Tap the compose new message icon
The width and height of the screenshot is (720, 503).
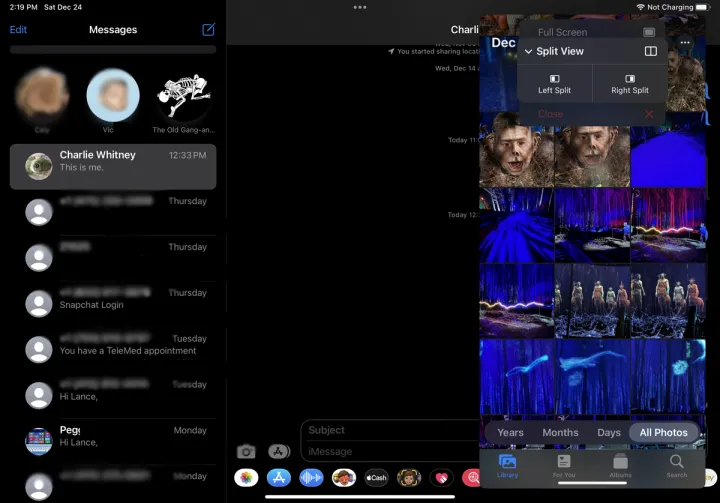(208, 30)
